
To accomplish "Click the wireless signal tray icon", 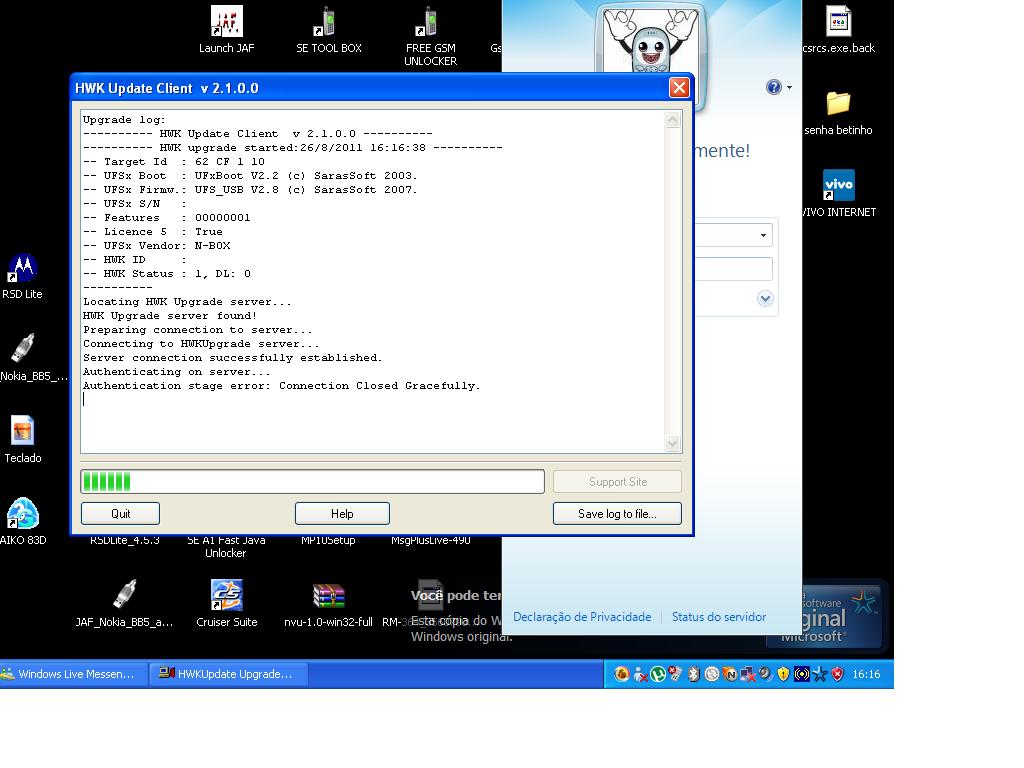I will (x=801, y=674).
